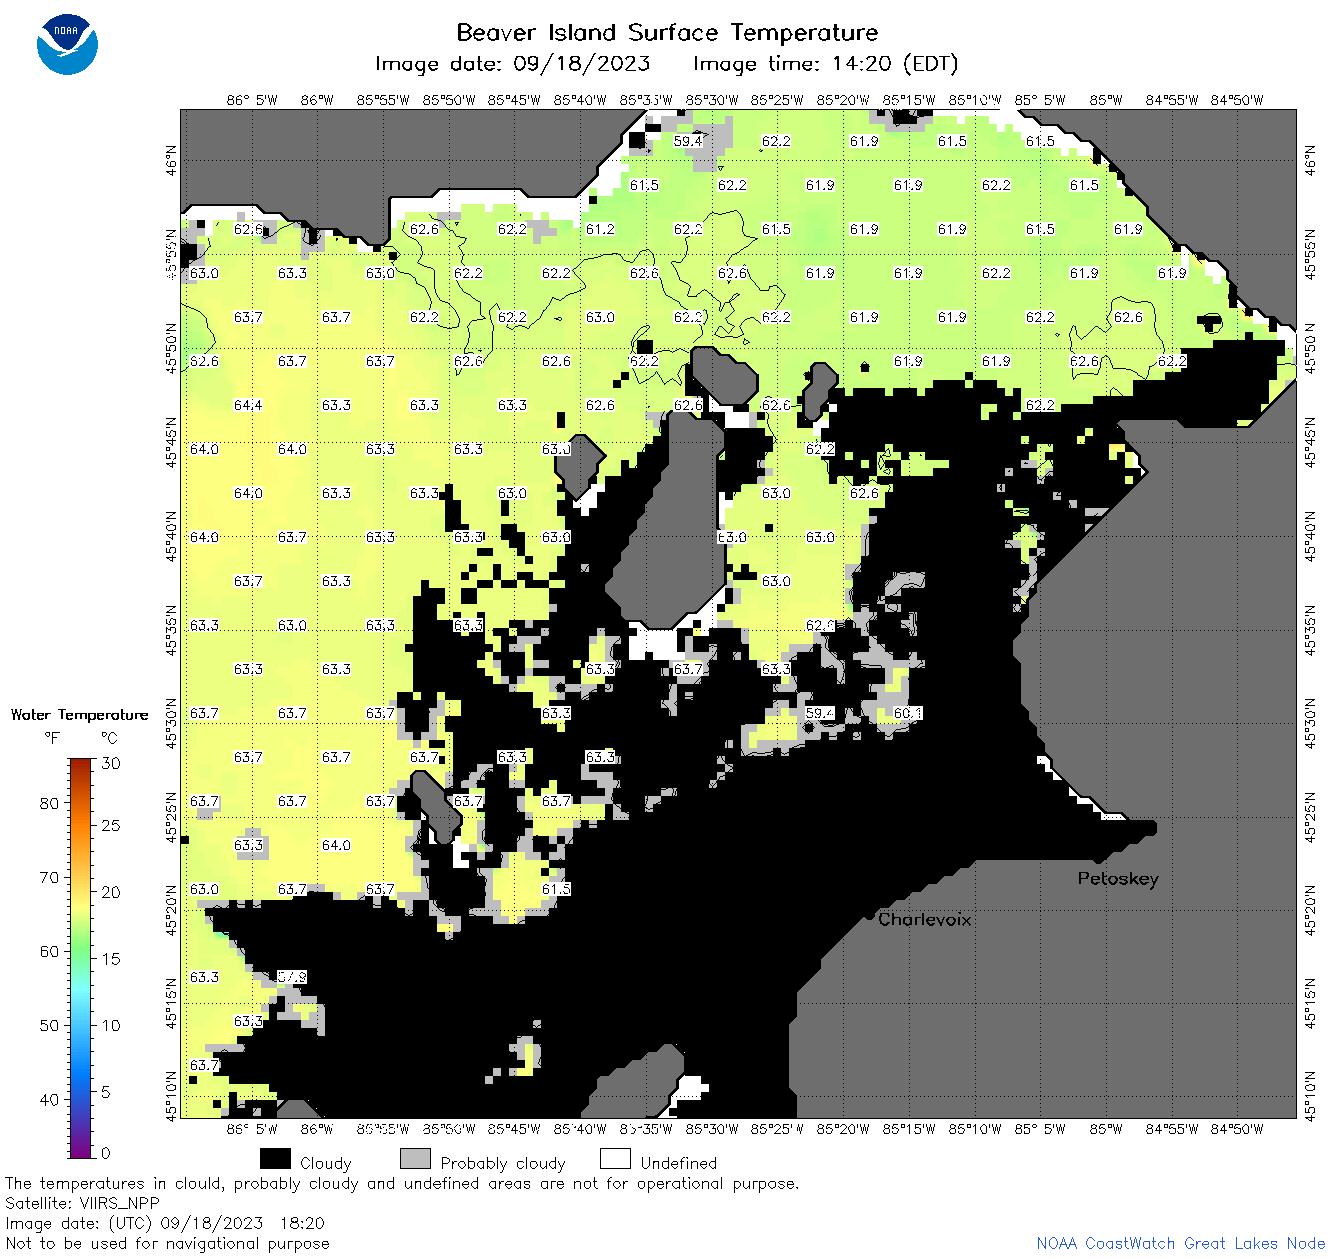This screenshot has width=1336, height=1259.
Task: Click the Charlevoix location dot marker
Action: click(869, 915)
